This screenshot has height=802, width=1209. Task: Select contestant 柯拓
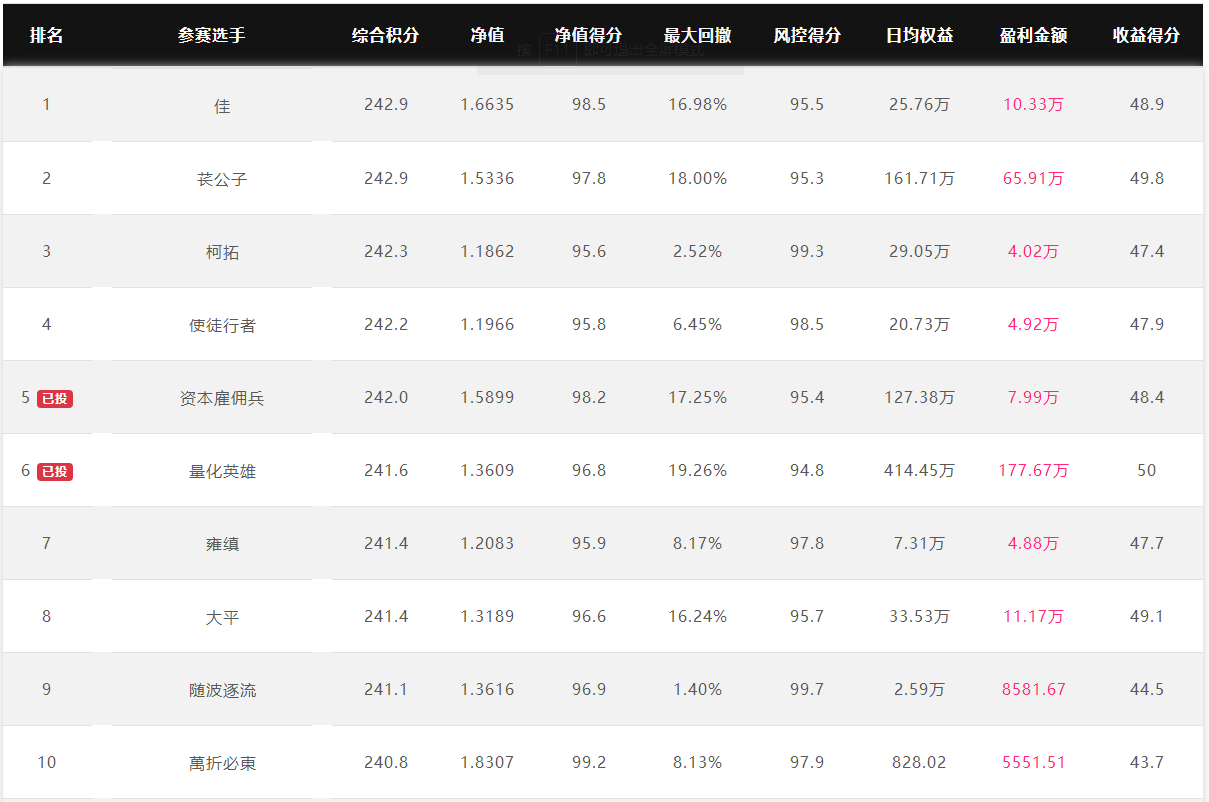pyautogui.click(x=222, y=252)
